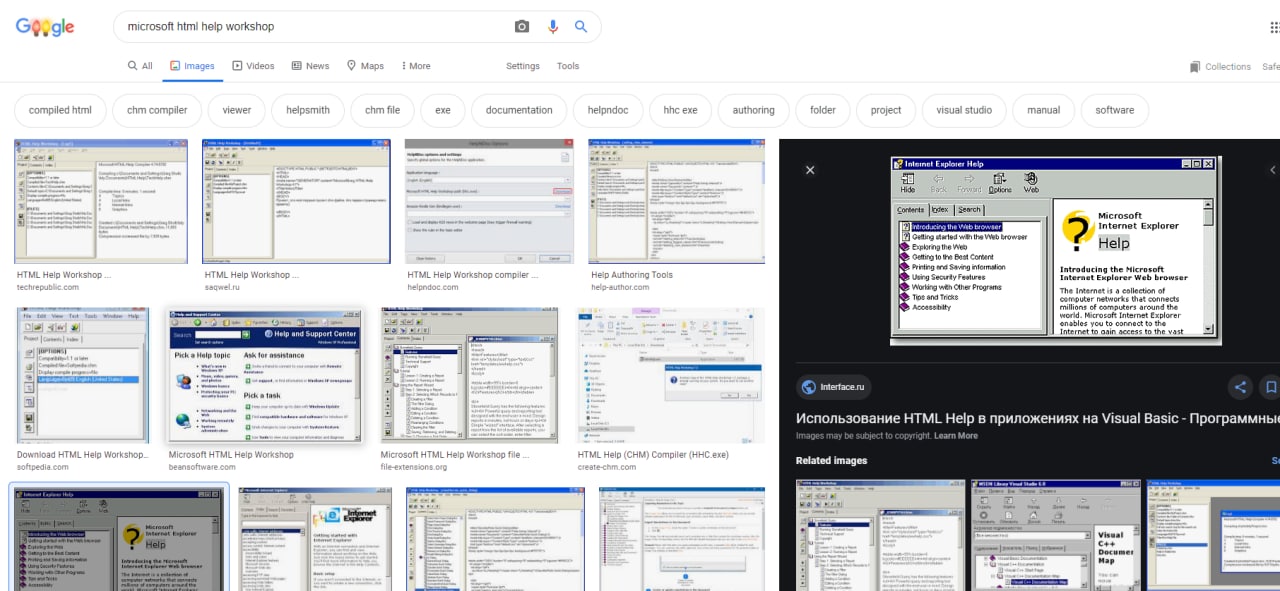This screenshot has height=591, width=1280.
Task: Select the 'helpndoc' filter chip
Action: click(x=608, y=110)
